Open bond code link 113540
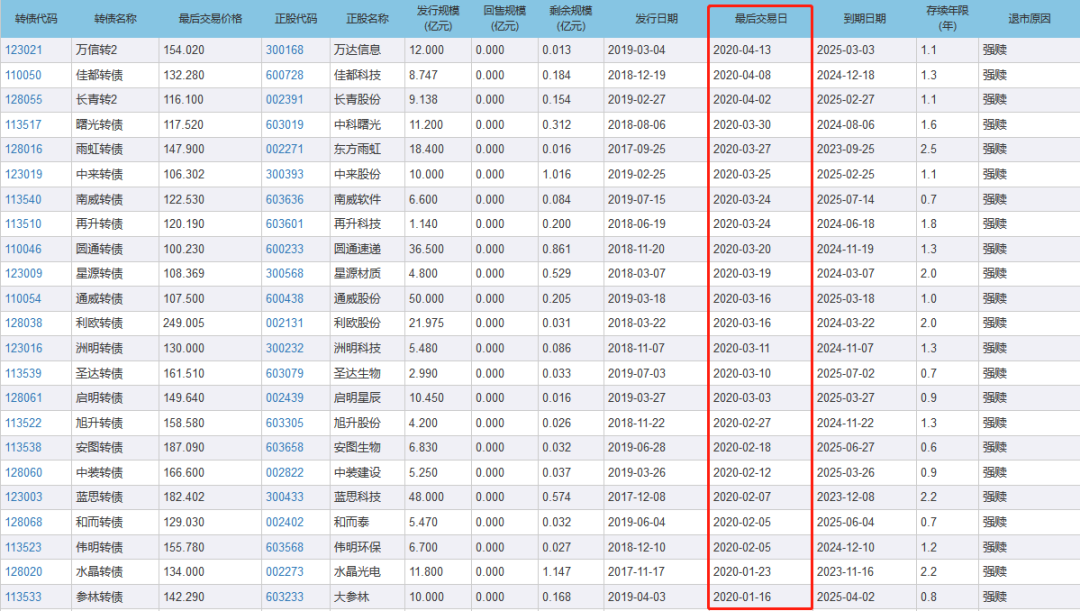This screenshot has height=611, width=1080. [23, 200]
